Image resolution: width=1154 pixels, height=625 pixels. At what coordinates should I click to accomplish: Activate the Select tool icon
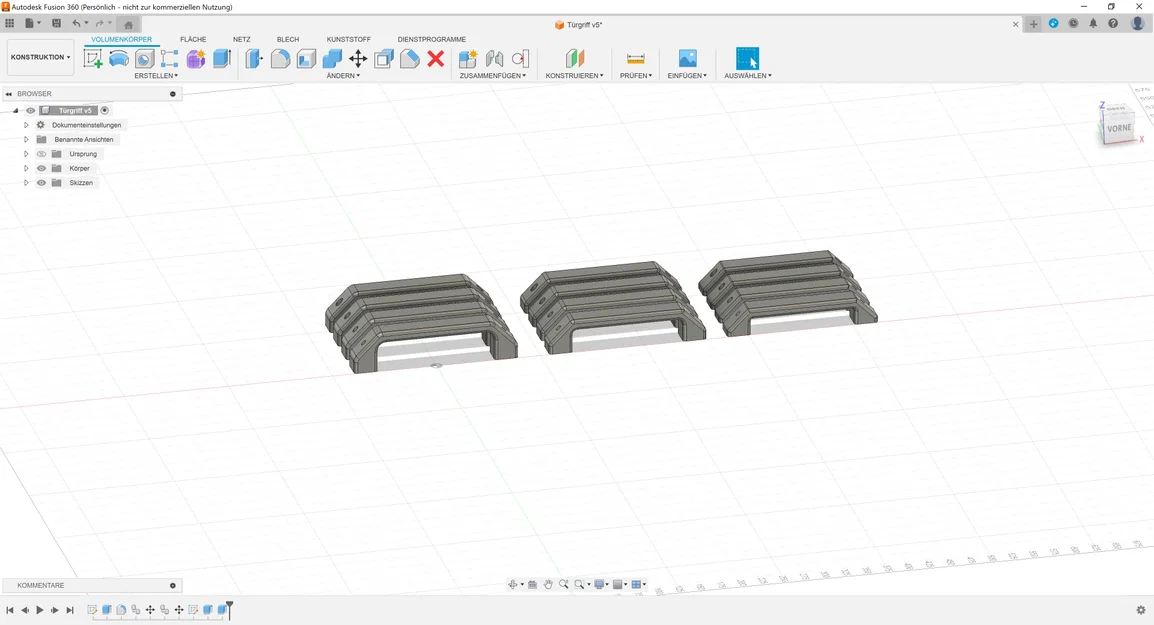747,58
